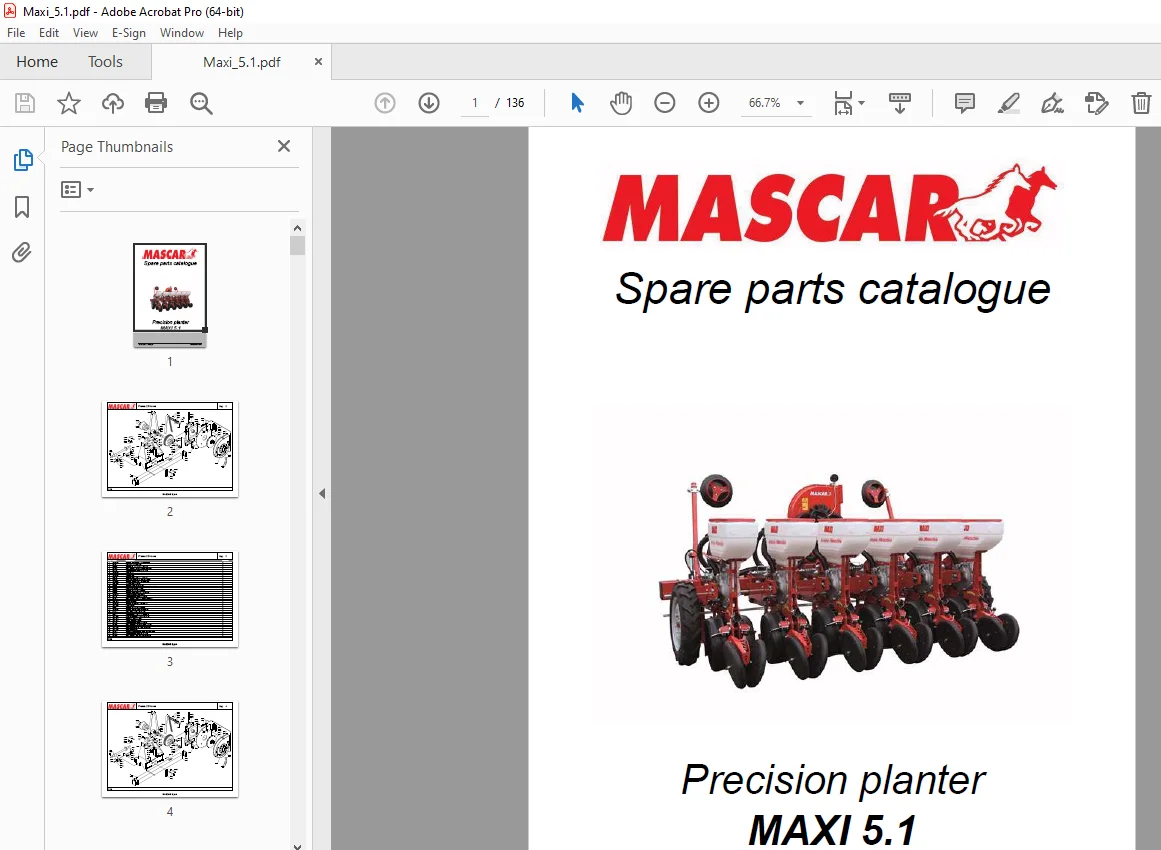Open Attachments paperclip icon in sidebar
The image size is (1161, 850).
coord(21,253)
